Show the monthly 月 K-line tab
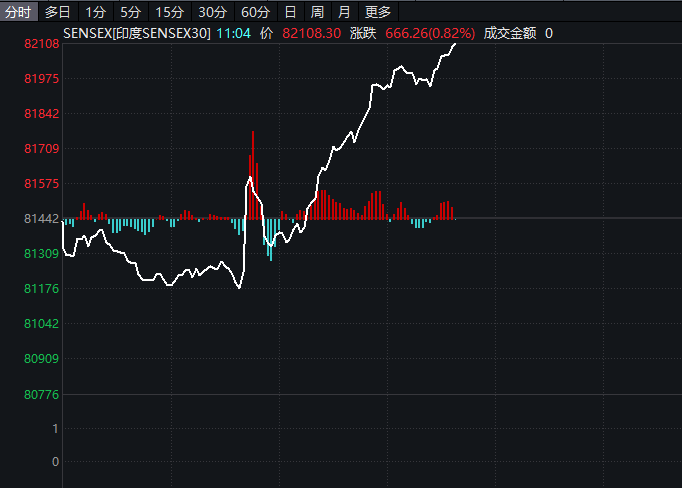The height and width of the screenshot is (488, 682). coord(344,12)
